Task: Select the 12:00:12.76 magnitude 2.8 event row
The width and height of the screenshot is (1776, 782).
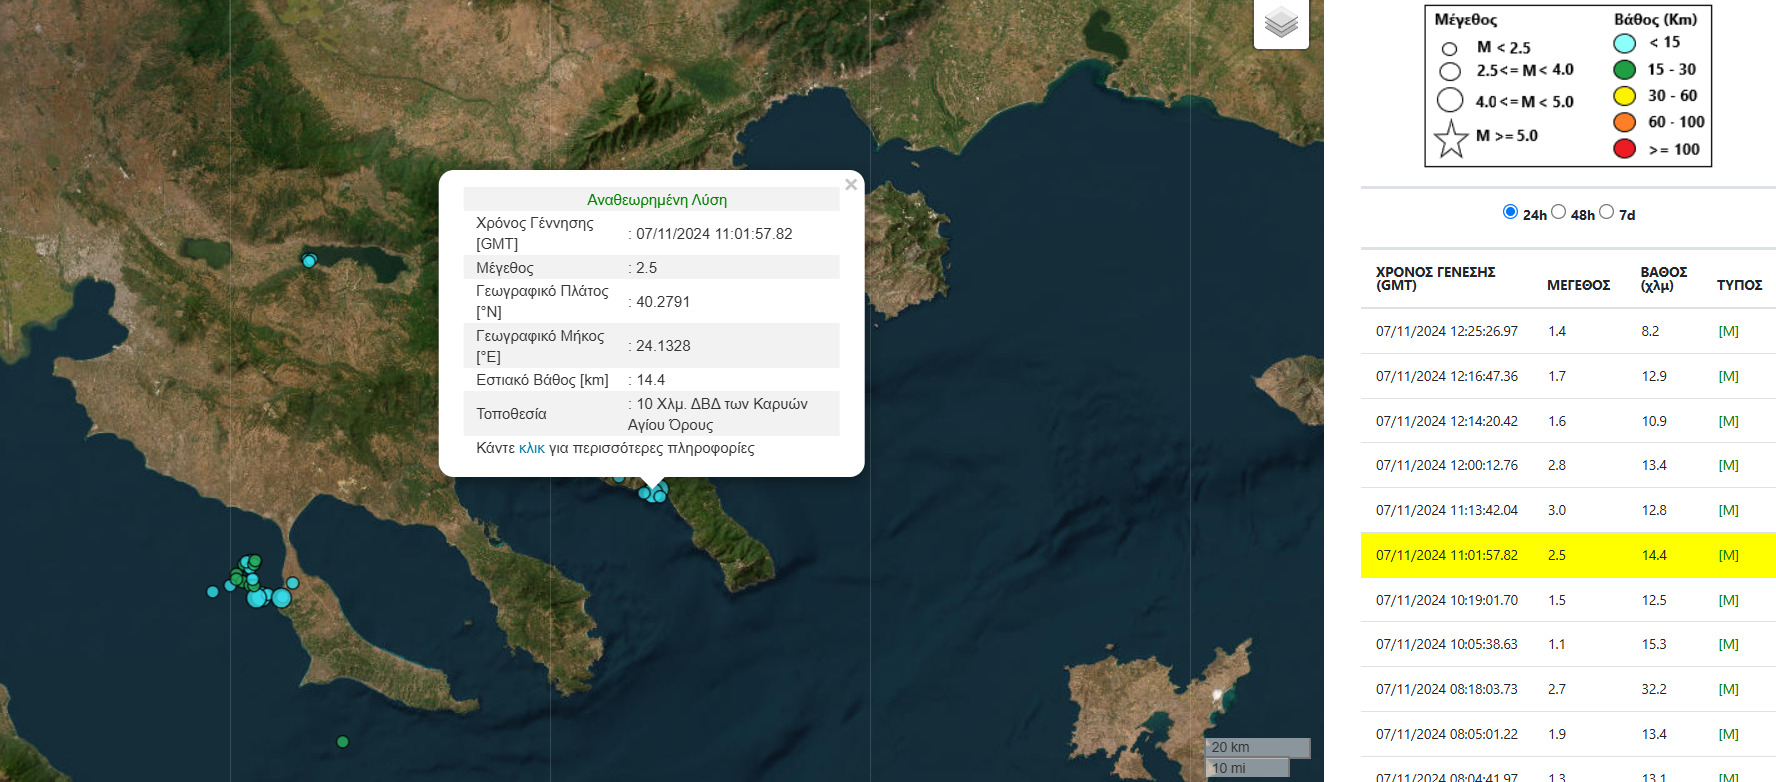Action: click(1567, 465)
